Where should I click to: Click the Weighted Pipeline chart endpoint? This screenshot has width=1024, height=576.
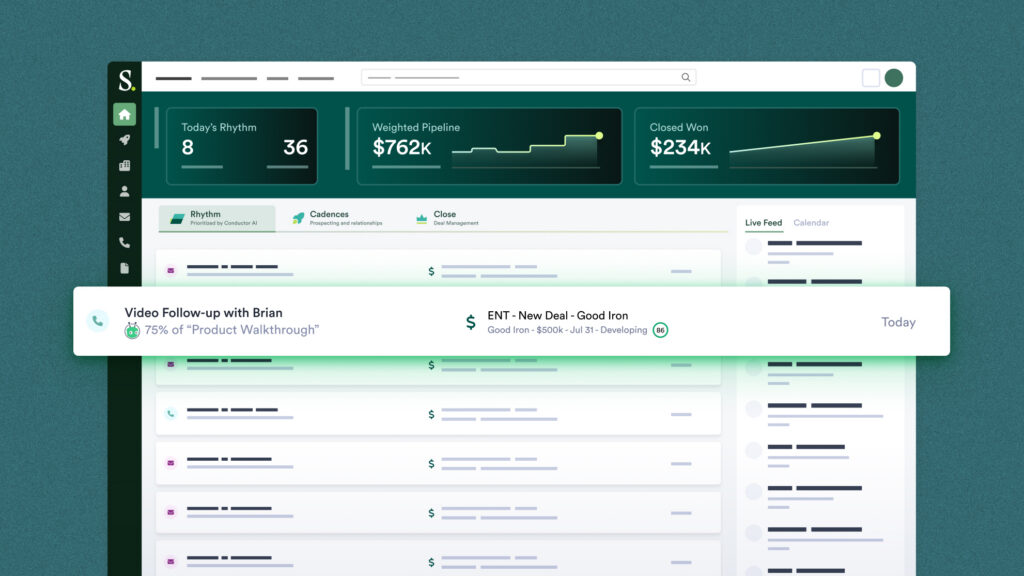[x=599, y=136]
